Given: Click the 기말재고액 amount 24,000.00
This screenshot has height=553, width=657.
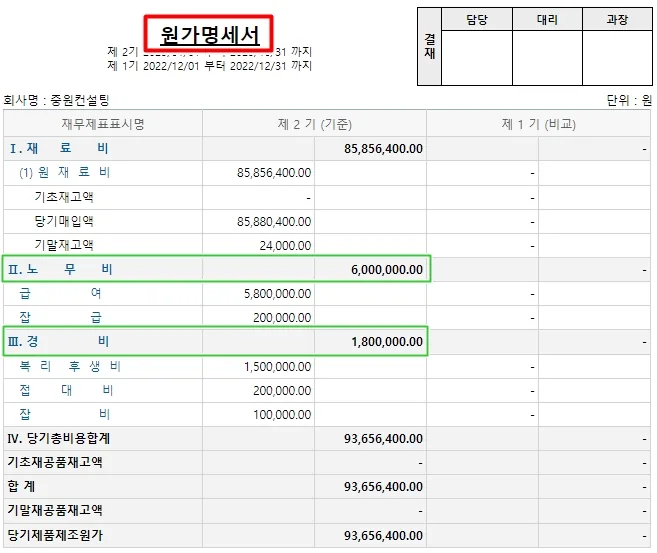Looking at the screenshot, I should point(285,245).
